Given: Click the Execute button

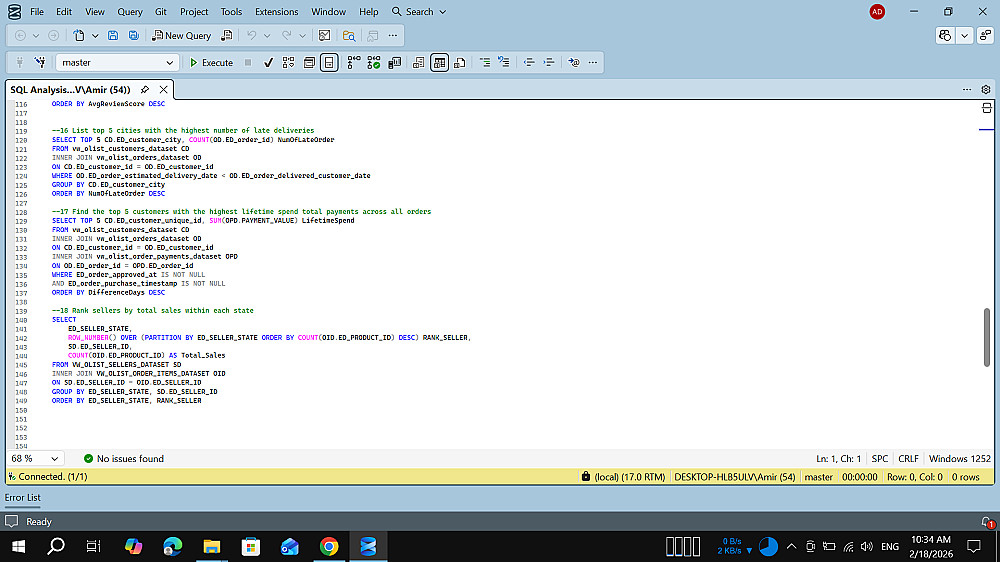Looking at the screenshot, I should pos(211,63).
